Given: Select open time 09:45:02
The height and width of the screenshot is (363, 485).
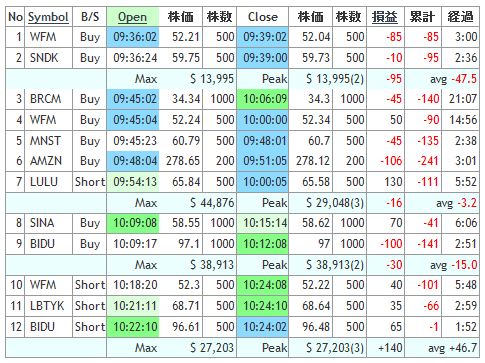Looking at the screenshot, I should (135, 99).
